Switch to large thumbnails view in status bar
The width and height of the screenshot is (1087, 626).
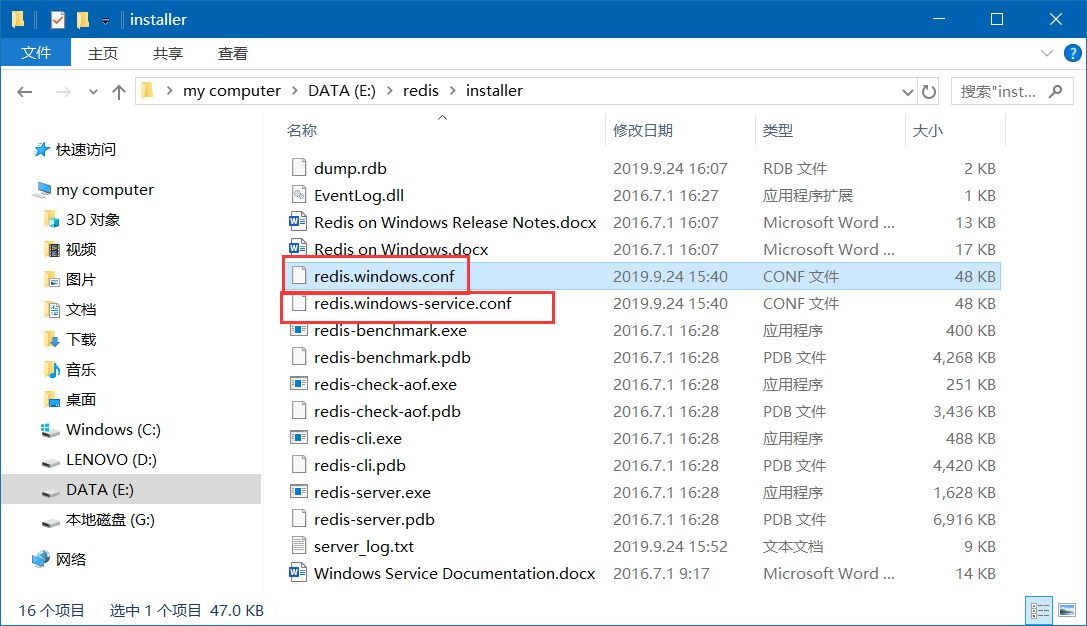click(1066, 609)
